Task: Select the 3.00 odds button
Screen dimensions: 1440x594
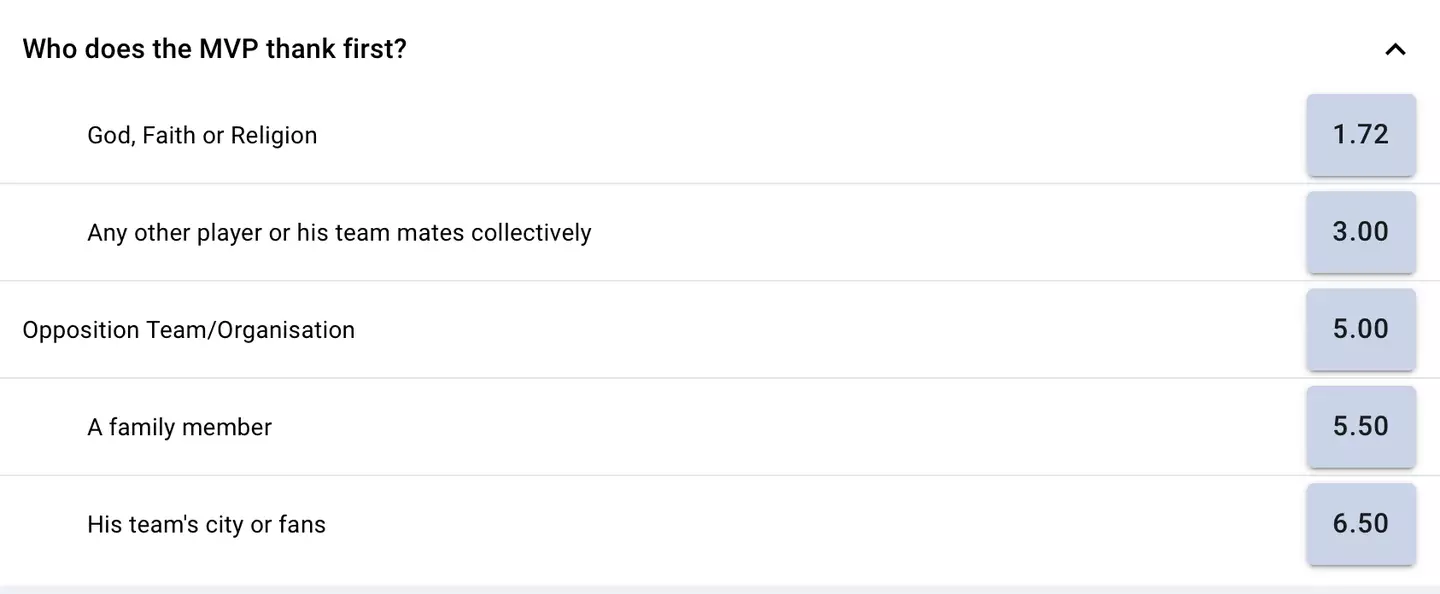Action: (1360, 232)
